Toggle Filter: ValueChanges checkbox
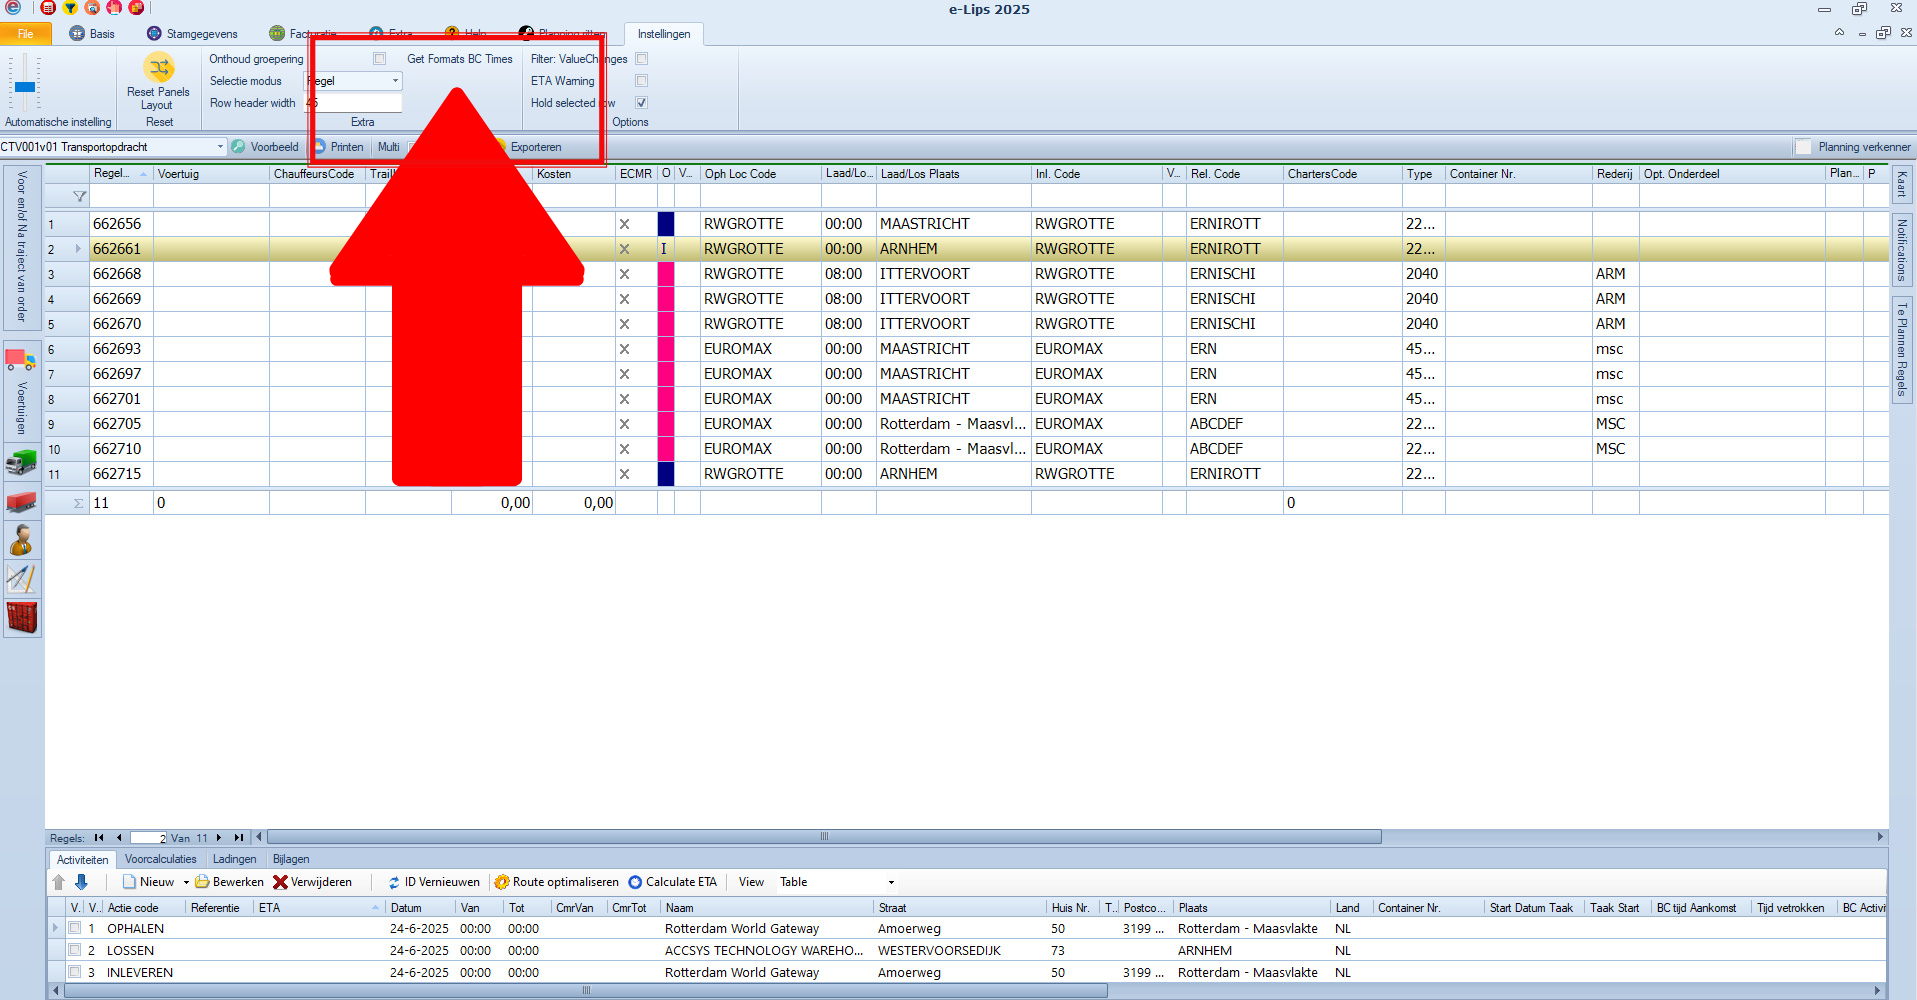1917x1000 pixels. coord(642,59)
